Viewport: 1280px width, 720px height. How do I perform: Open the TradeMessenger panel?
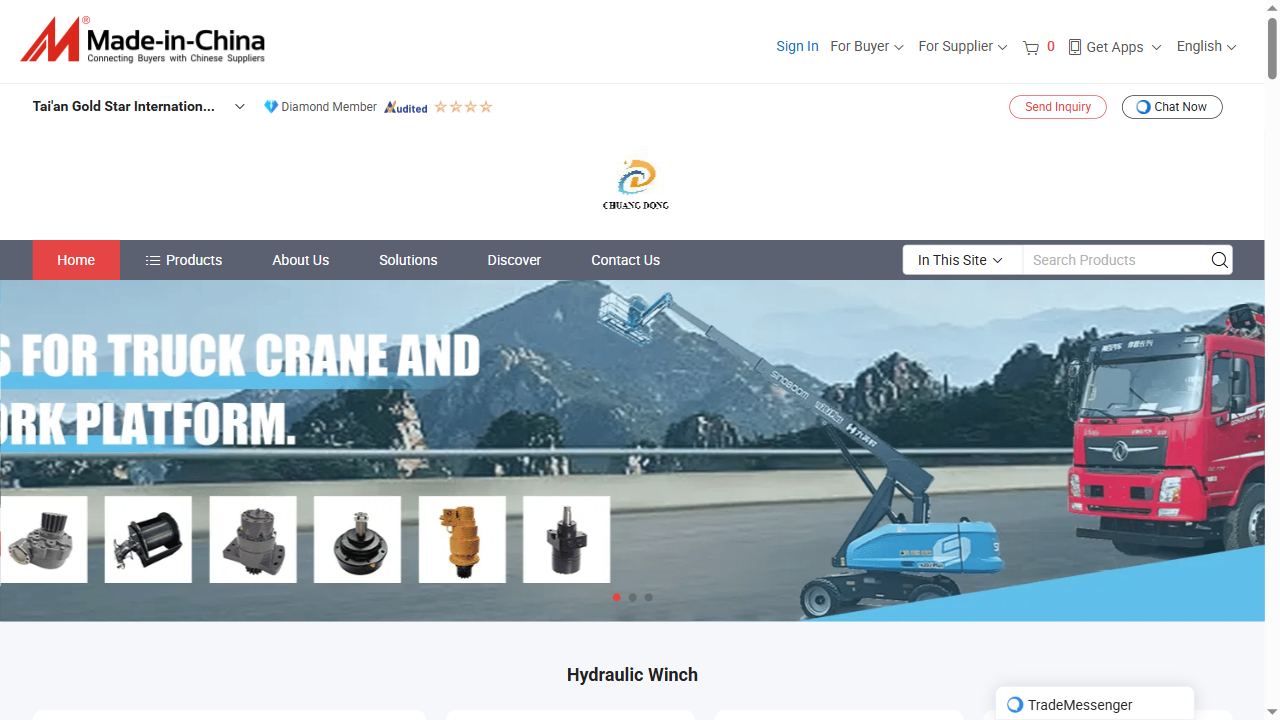pyautogui.click(x=1095, y=704)
